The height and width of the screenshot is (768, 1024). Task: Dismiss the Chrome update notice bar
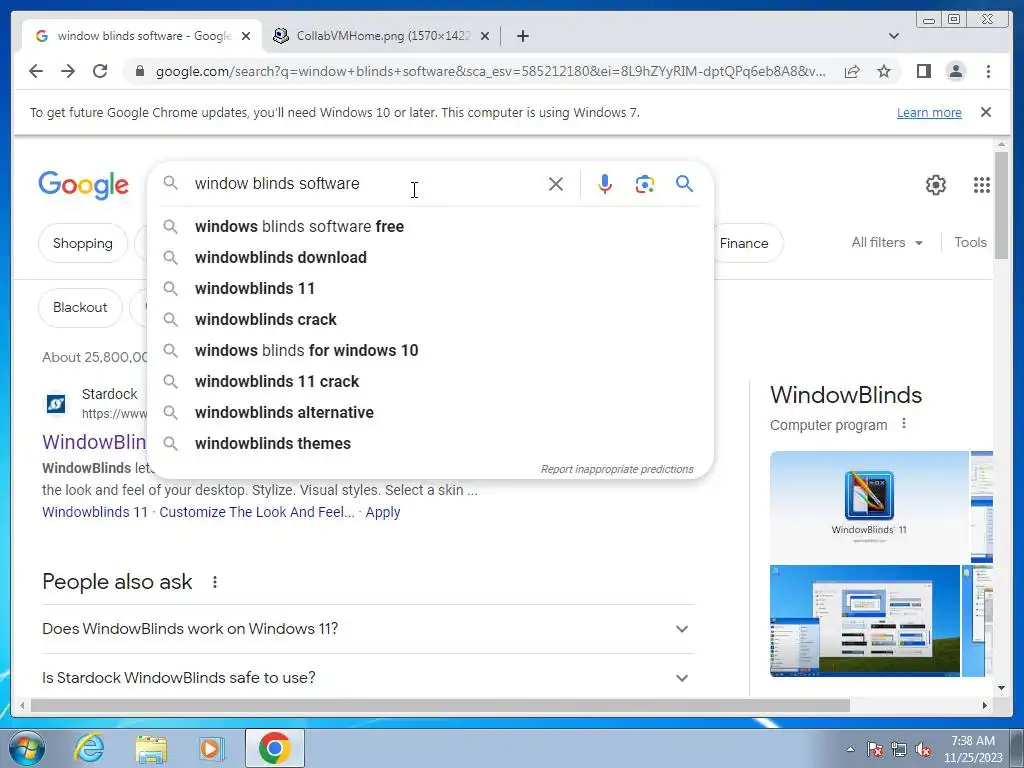click(x=986, y=112)
